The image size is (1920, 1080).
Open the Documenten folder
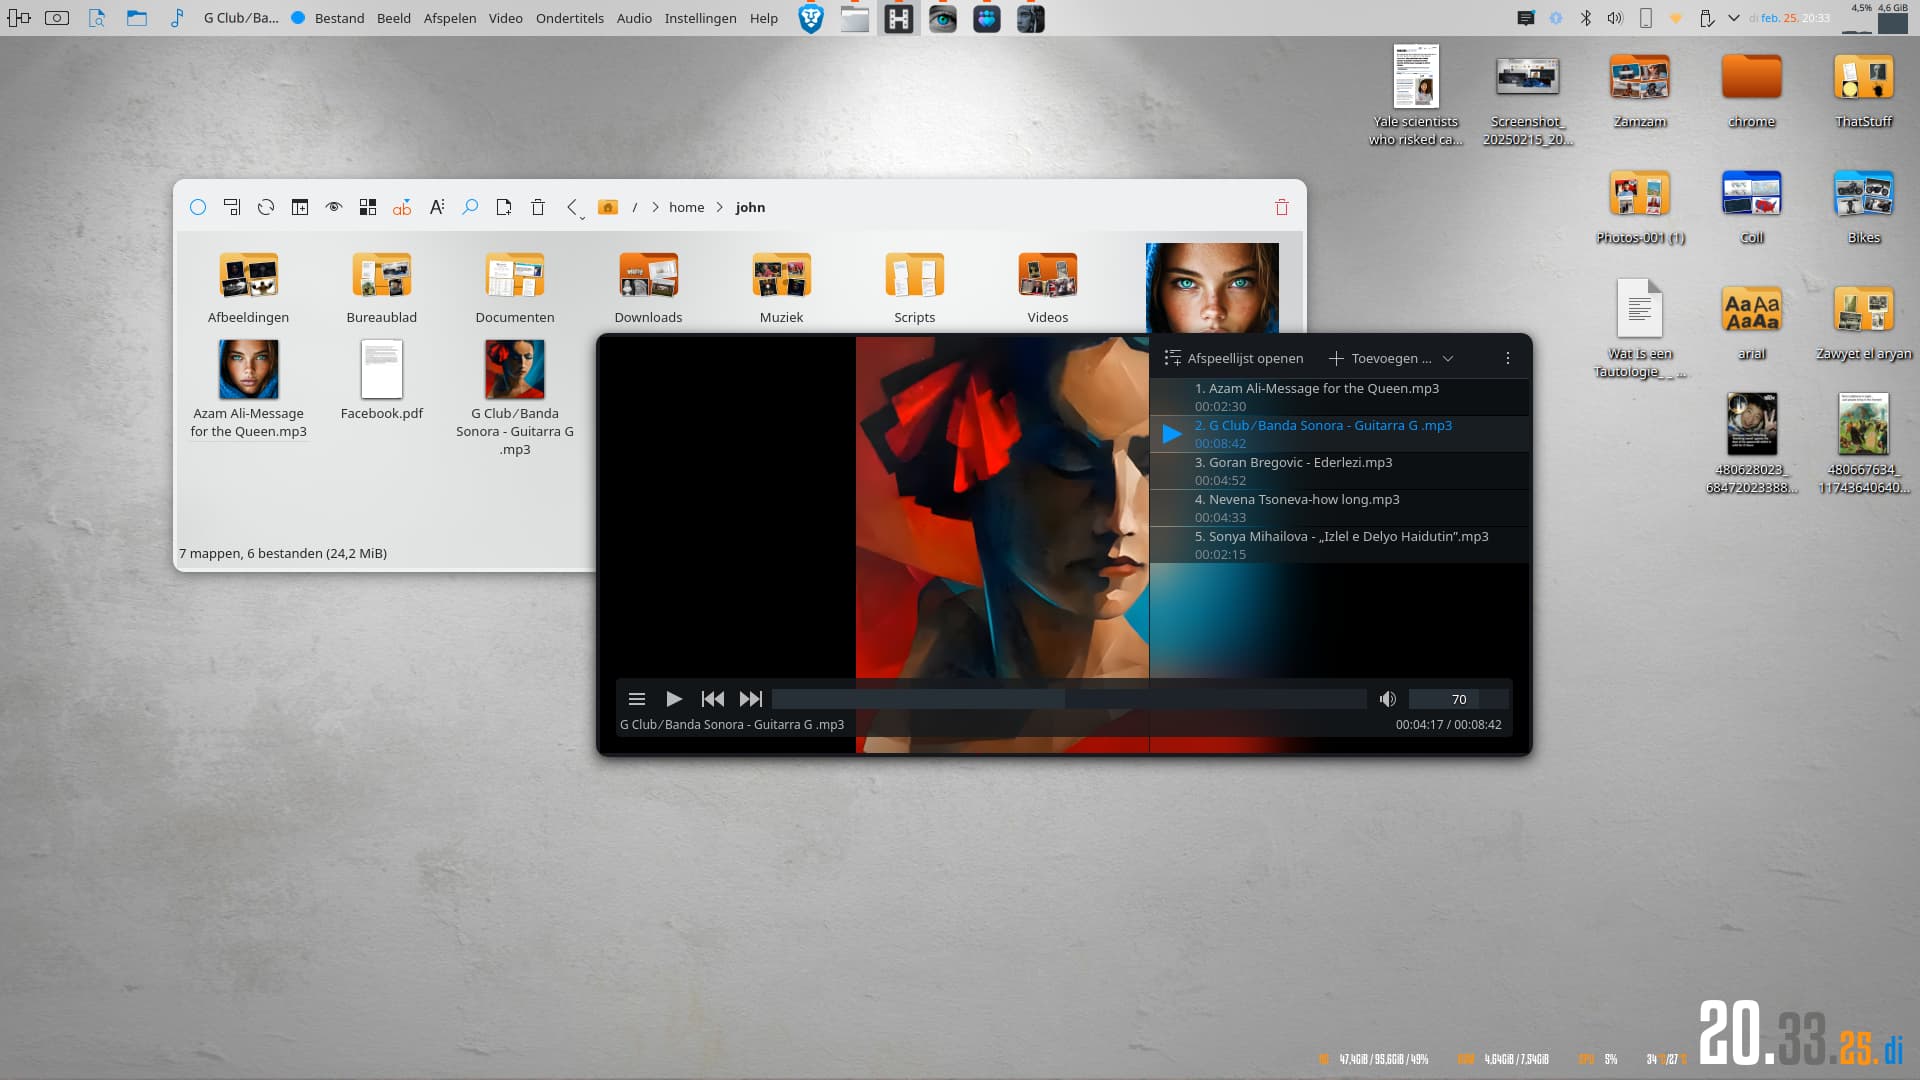(515, 288)
